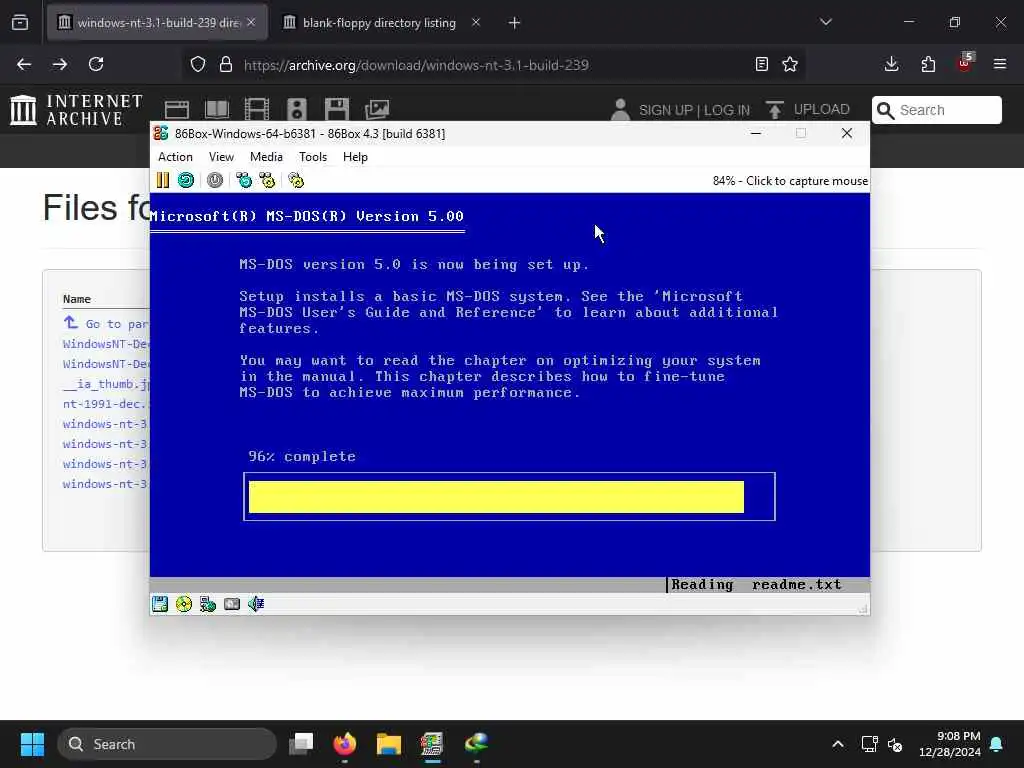1024x768 pixels.
Task: Open Internet Archive video film icon
Action: 257,110
